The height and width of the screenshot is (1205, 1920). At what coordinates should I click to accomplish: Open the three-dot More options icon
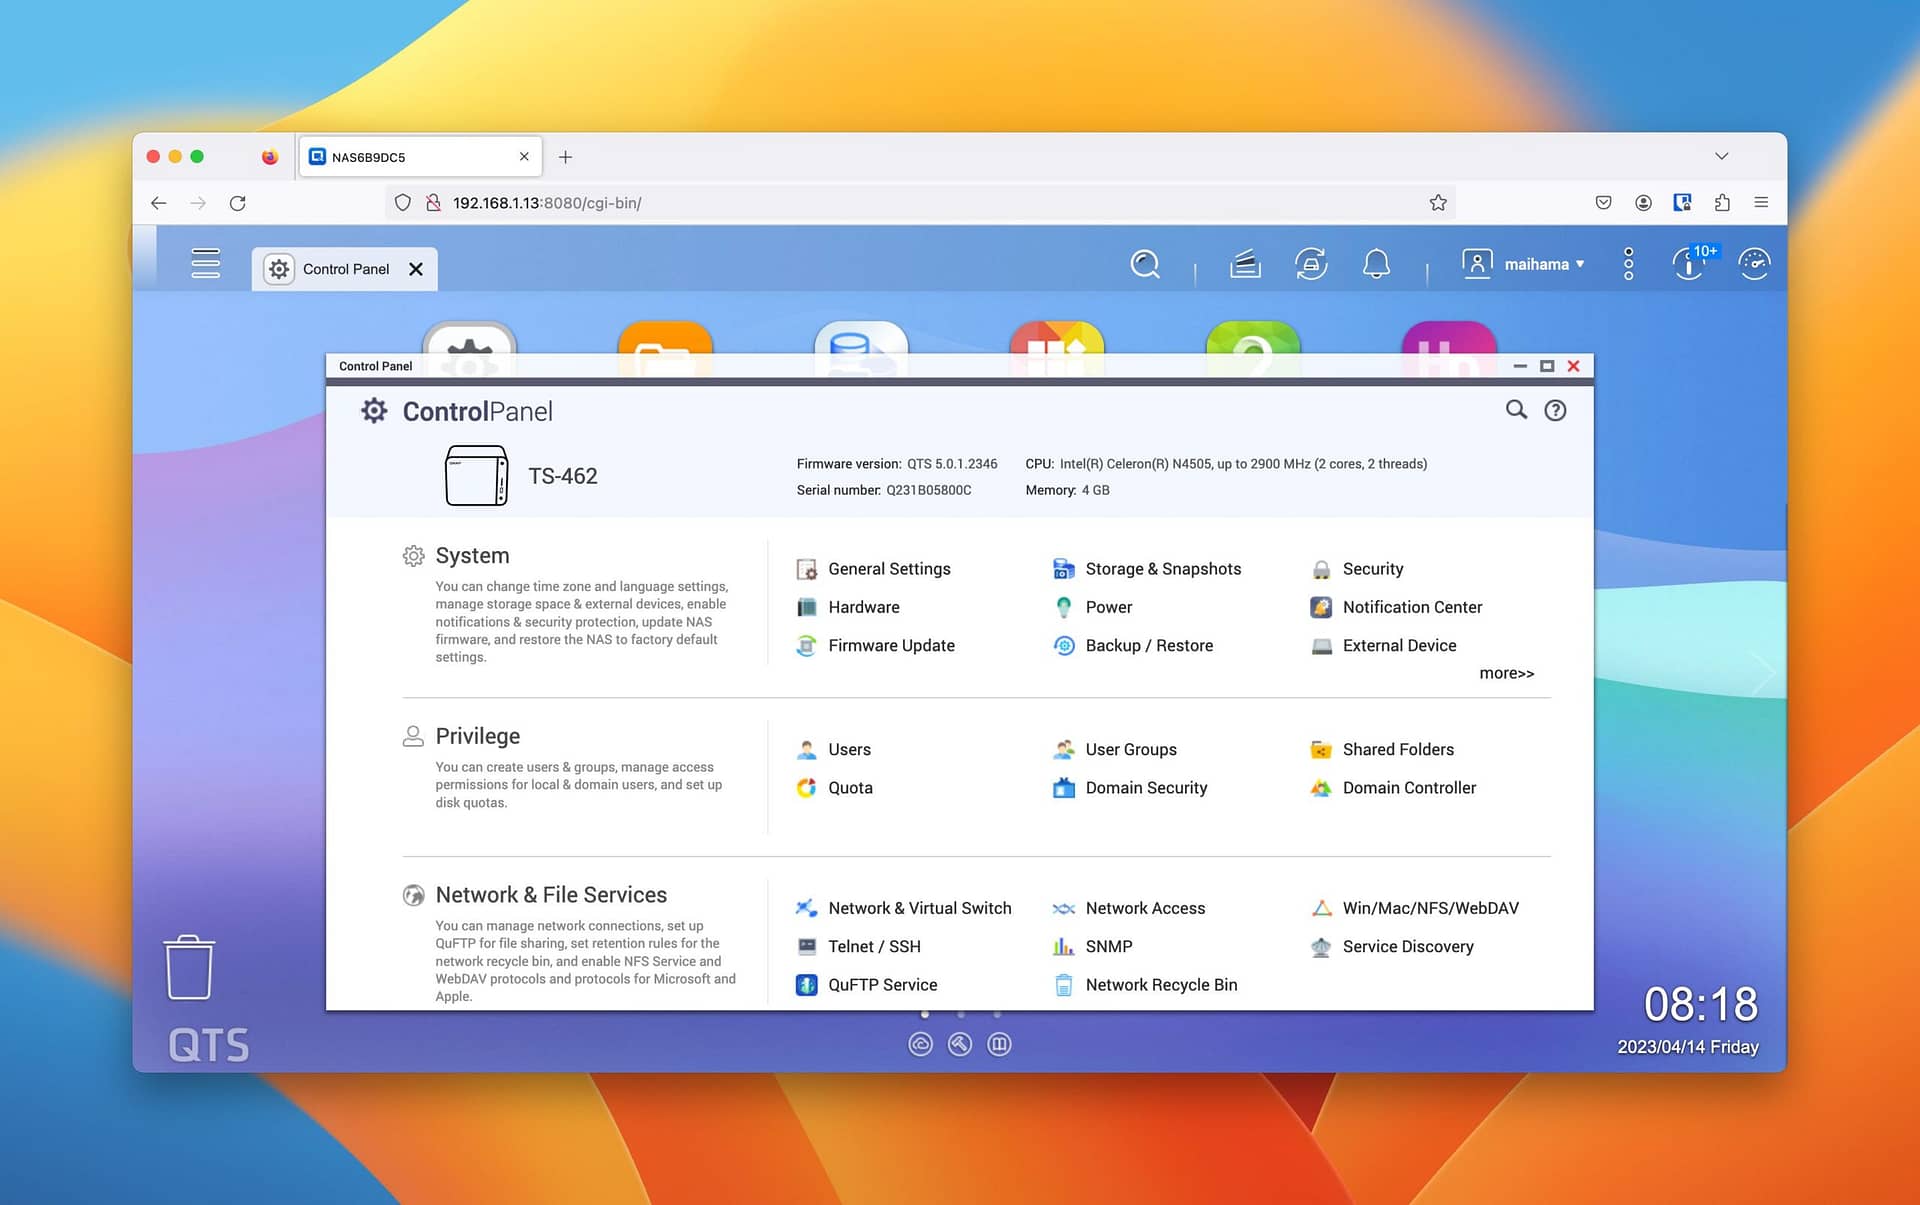pyautogui.click(x=1628, y=264)
